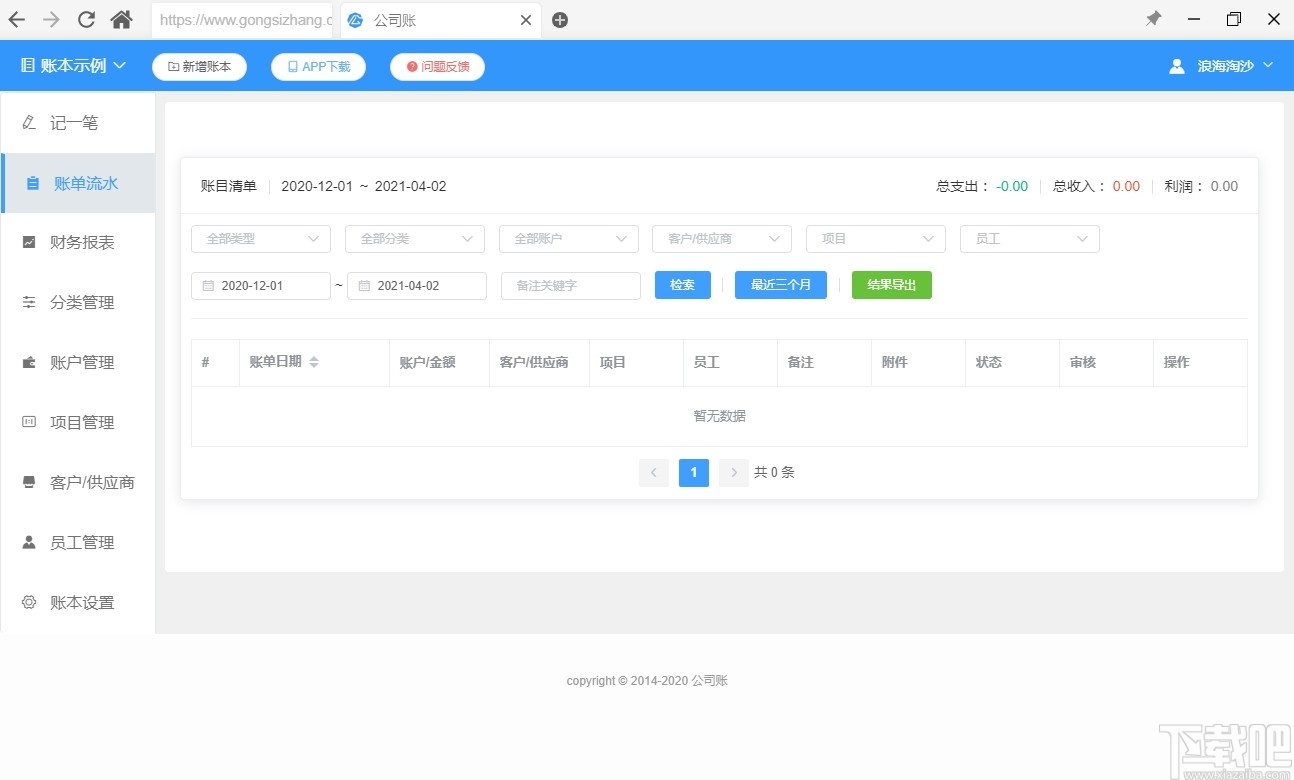The image size is (1294, 780).
Task: Click the browser back arrow
Action: [17, 20]
